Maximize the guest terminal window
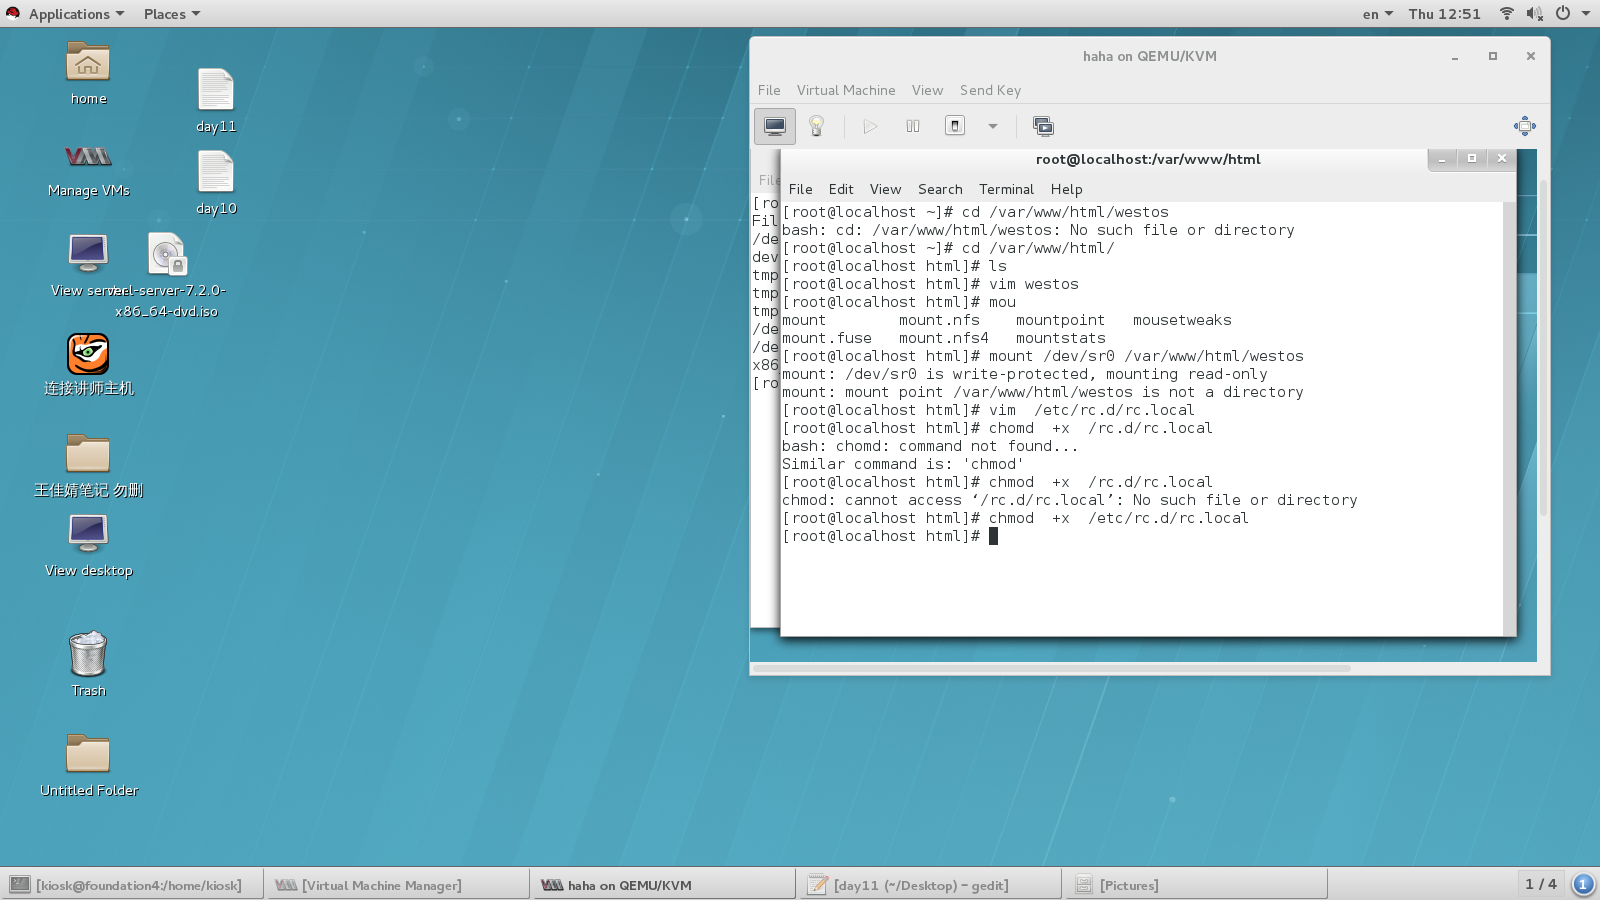The height and width of the screenshot is (900, 1600). 1472,159
